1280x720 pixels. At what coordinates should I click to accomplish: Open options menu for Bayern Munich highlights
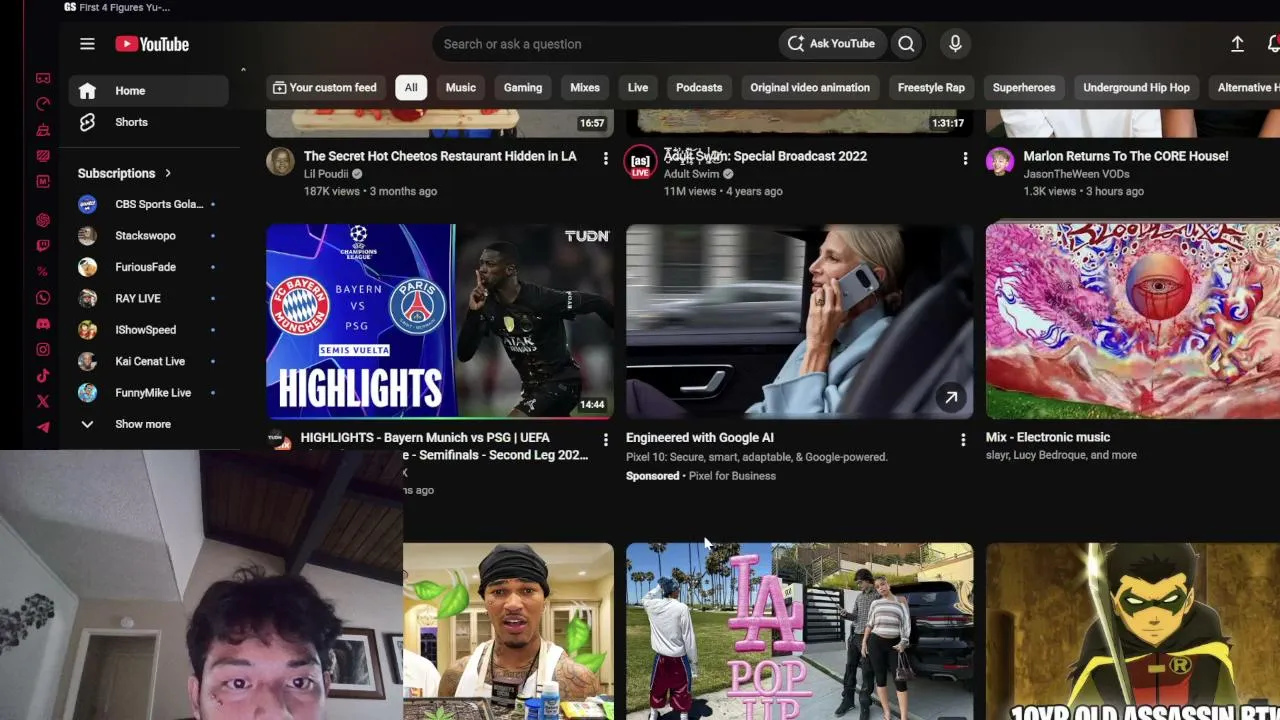605,439
